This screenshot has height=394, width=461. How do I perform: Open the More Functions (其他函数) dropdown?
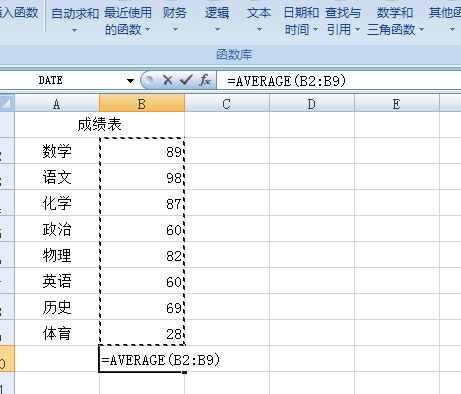pyautogui.click(x=445, y=21)
